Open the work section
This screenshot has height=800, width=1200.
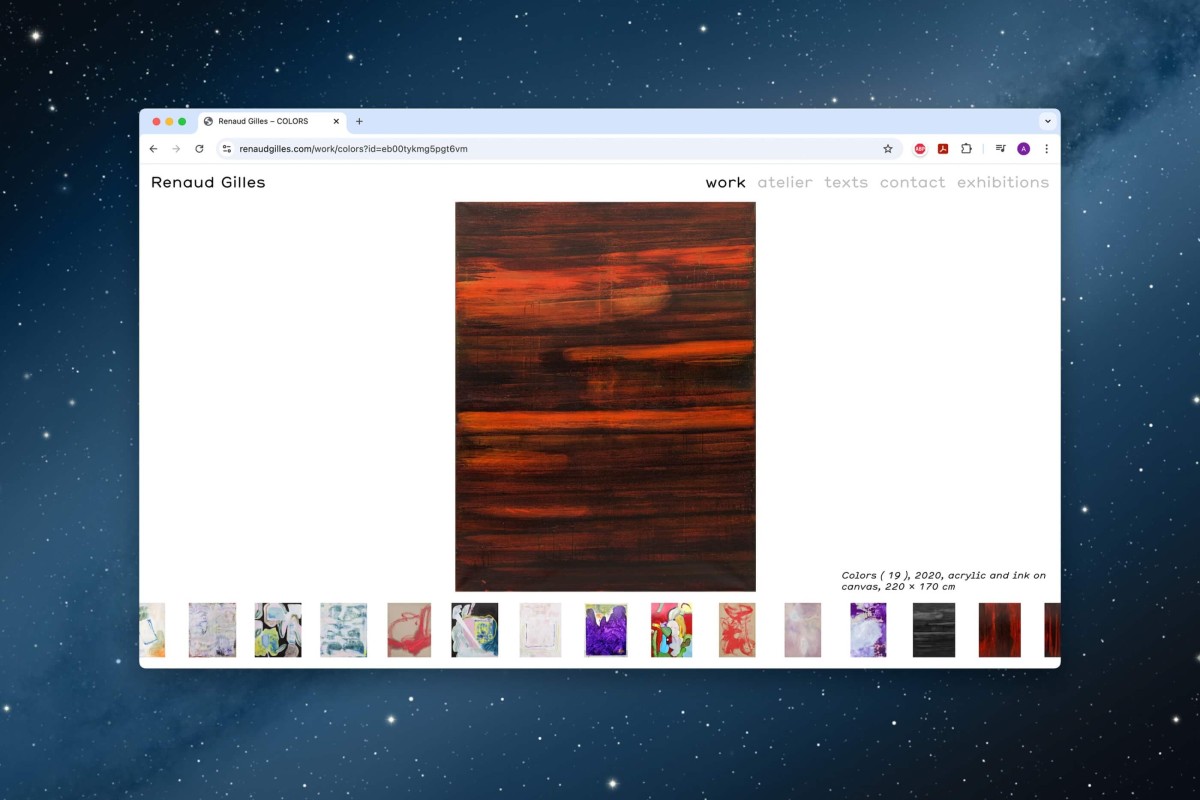[725, 182]
